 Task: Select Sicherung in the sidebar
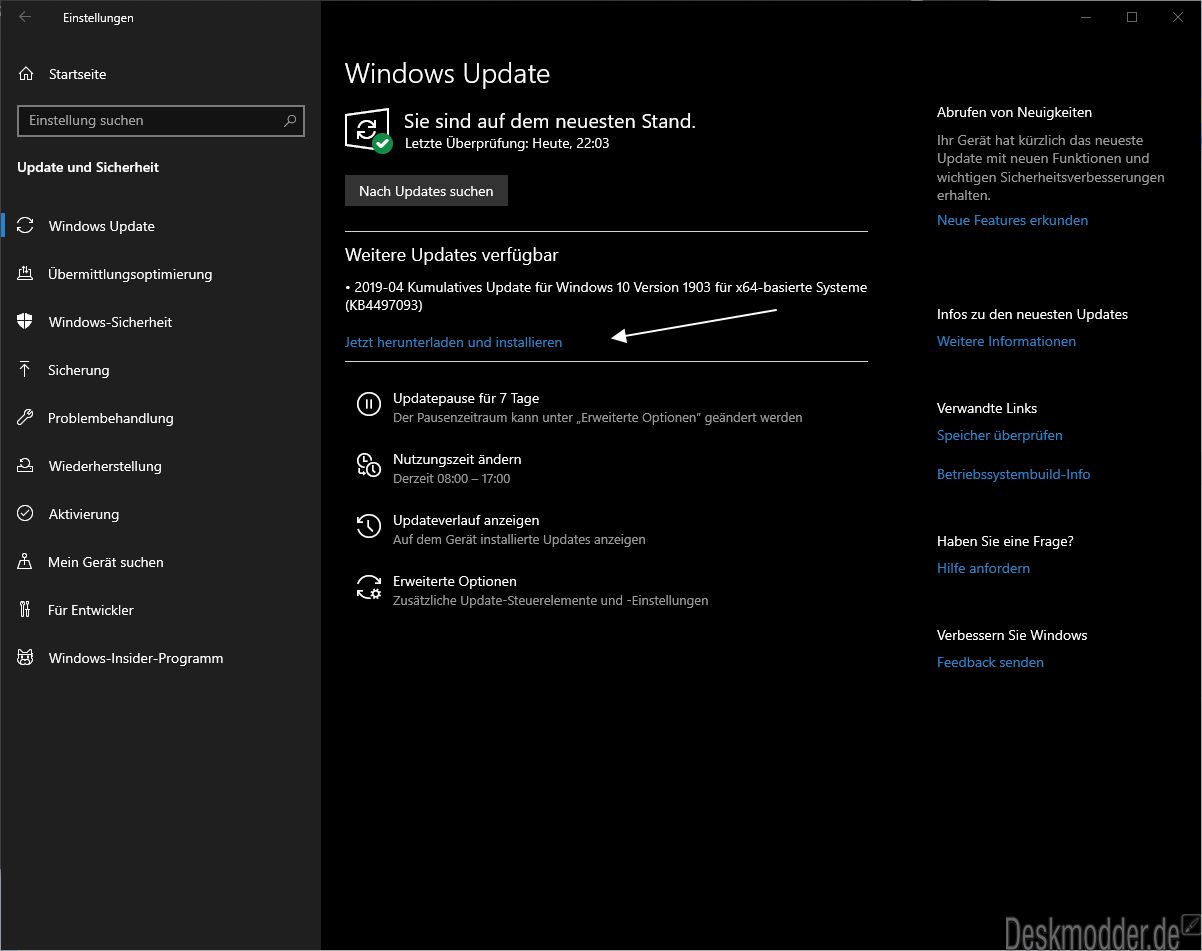[x=160, y=370]
